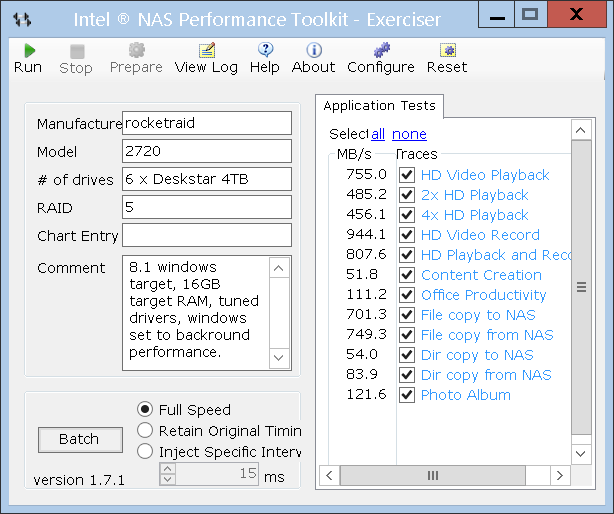This screenshot has width=614, height=514.
Task: Click Model field containing 2720
Action: (x=207, y=151)
